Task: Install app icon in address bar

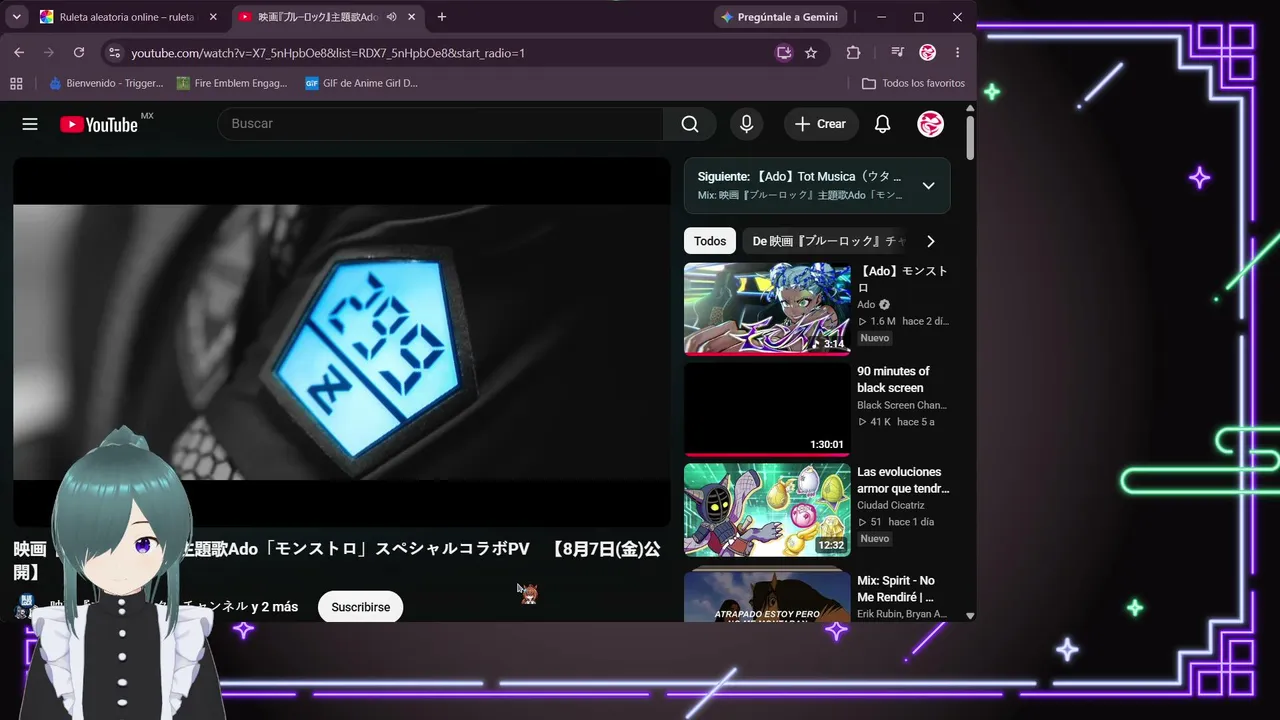Action: point(784,53)
